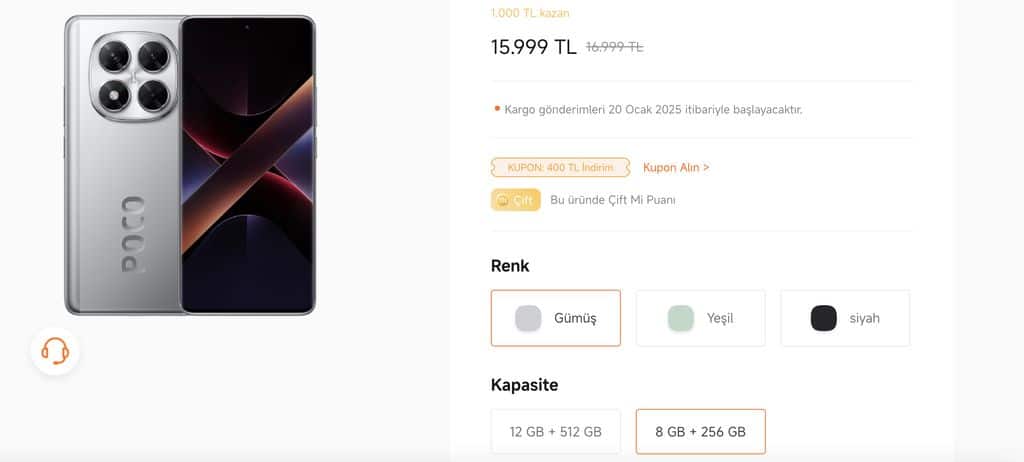
Task: Click the POCO logo on the phone back
Action: (x=133, y=235)
